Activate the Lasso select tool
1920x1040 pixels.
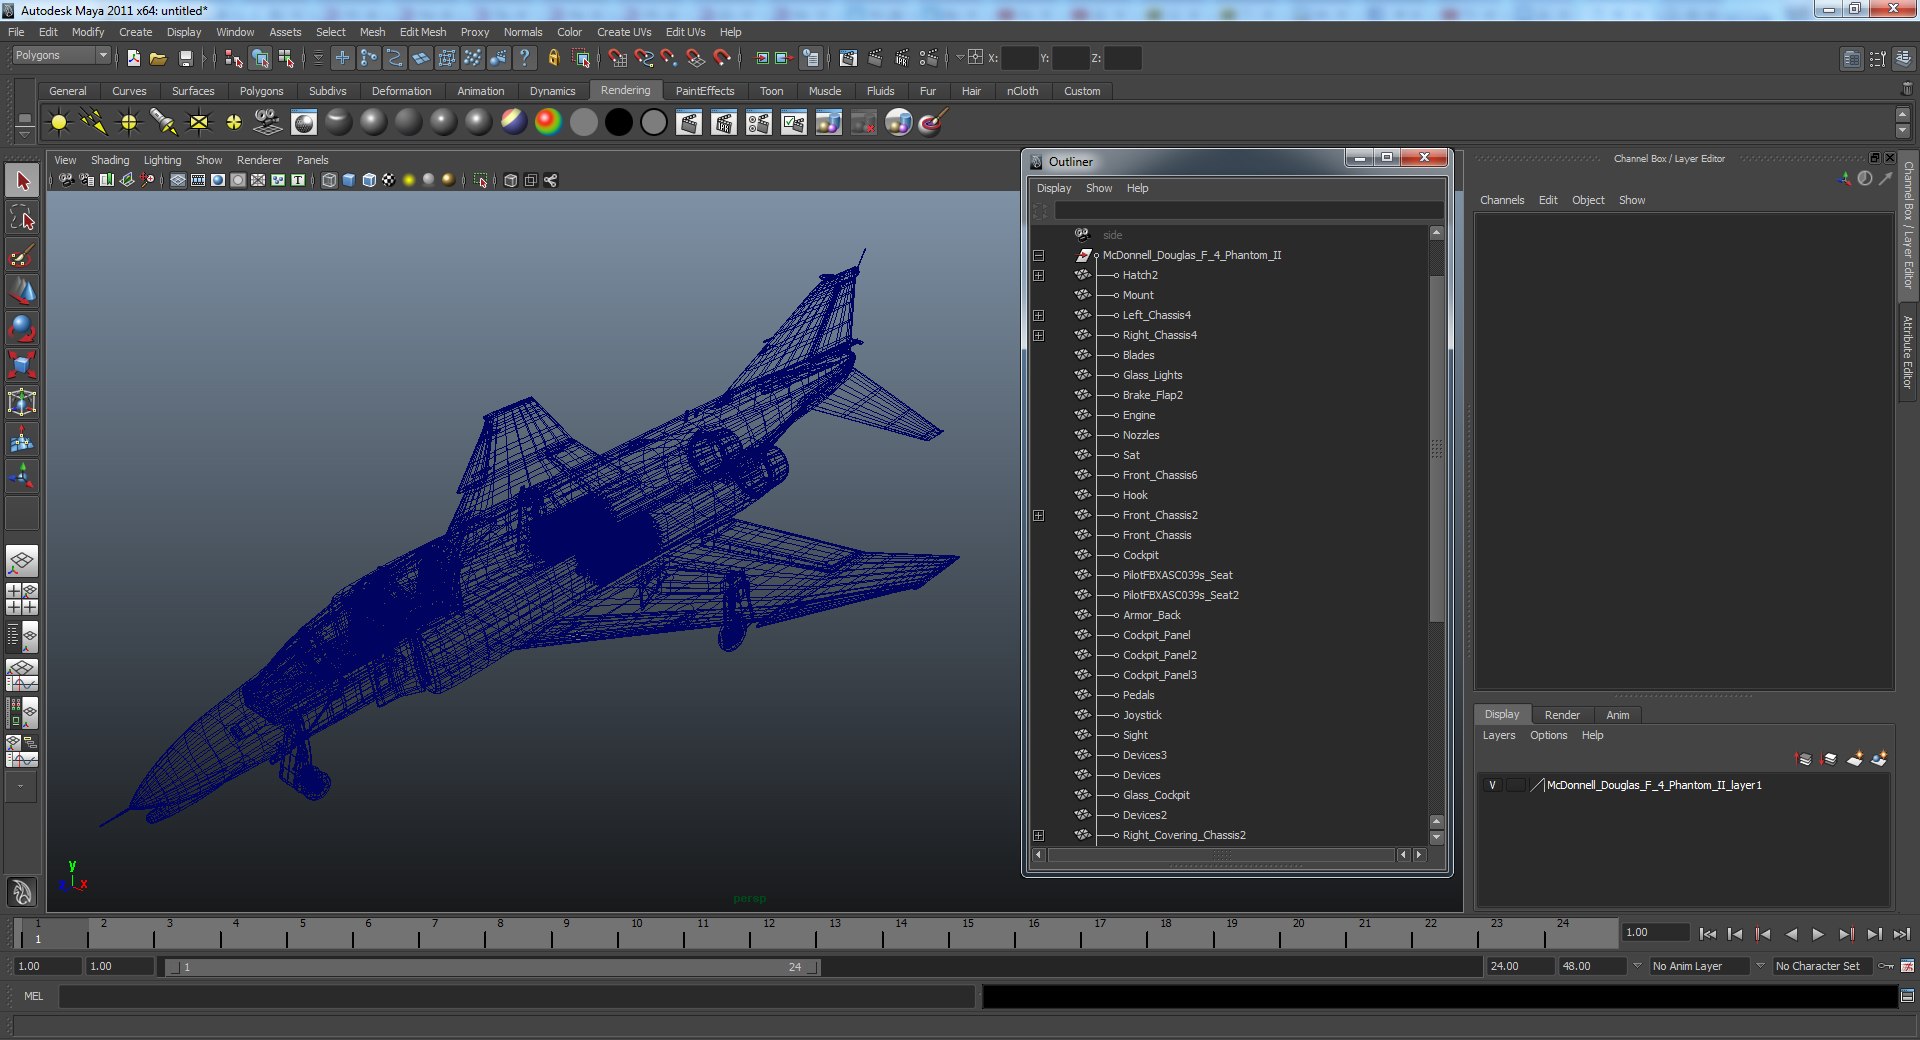coord(22,218)
